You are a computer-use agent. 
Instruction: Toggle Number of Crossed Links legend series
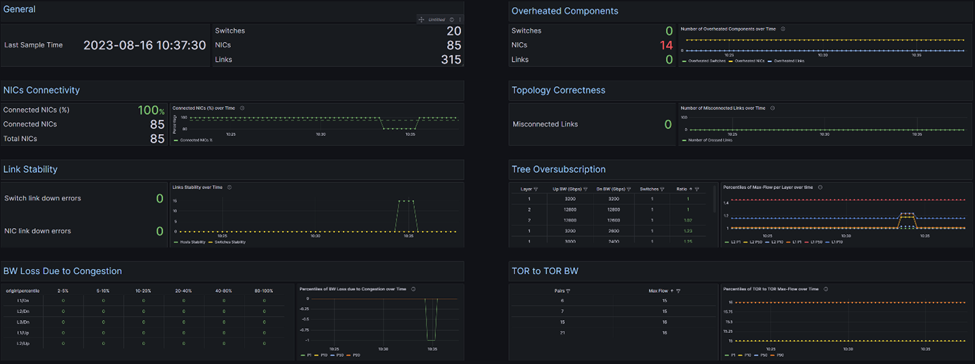(x=708, y=140)
